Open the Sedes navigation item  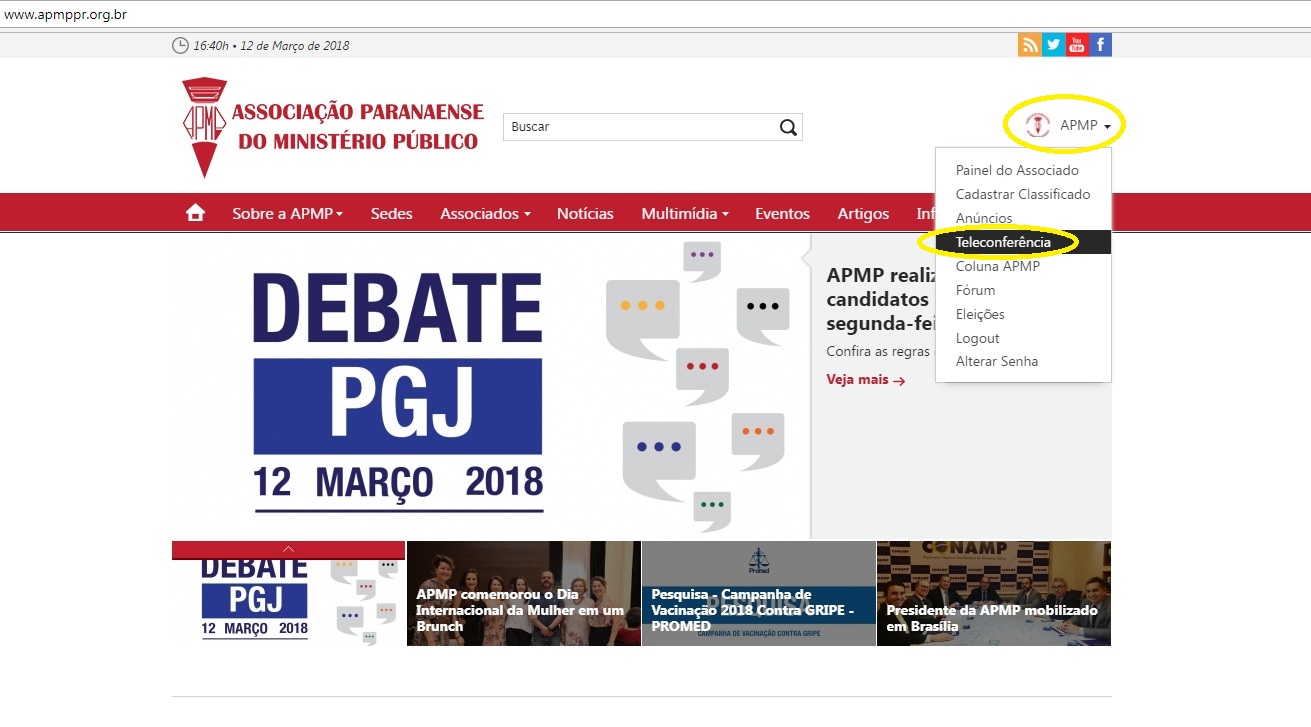pos(391,213)
